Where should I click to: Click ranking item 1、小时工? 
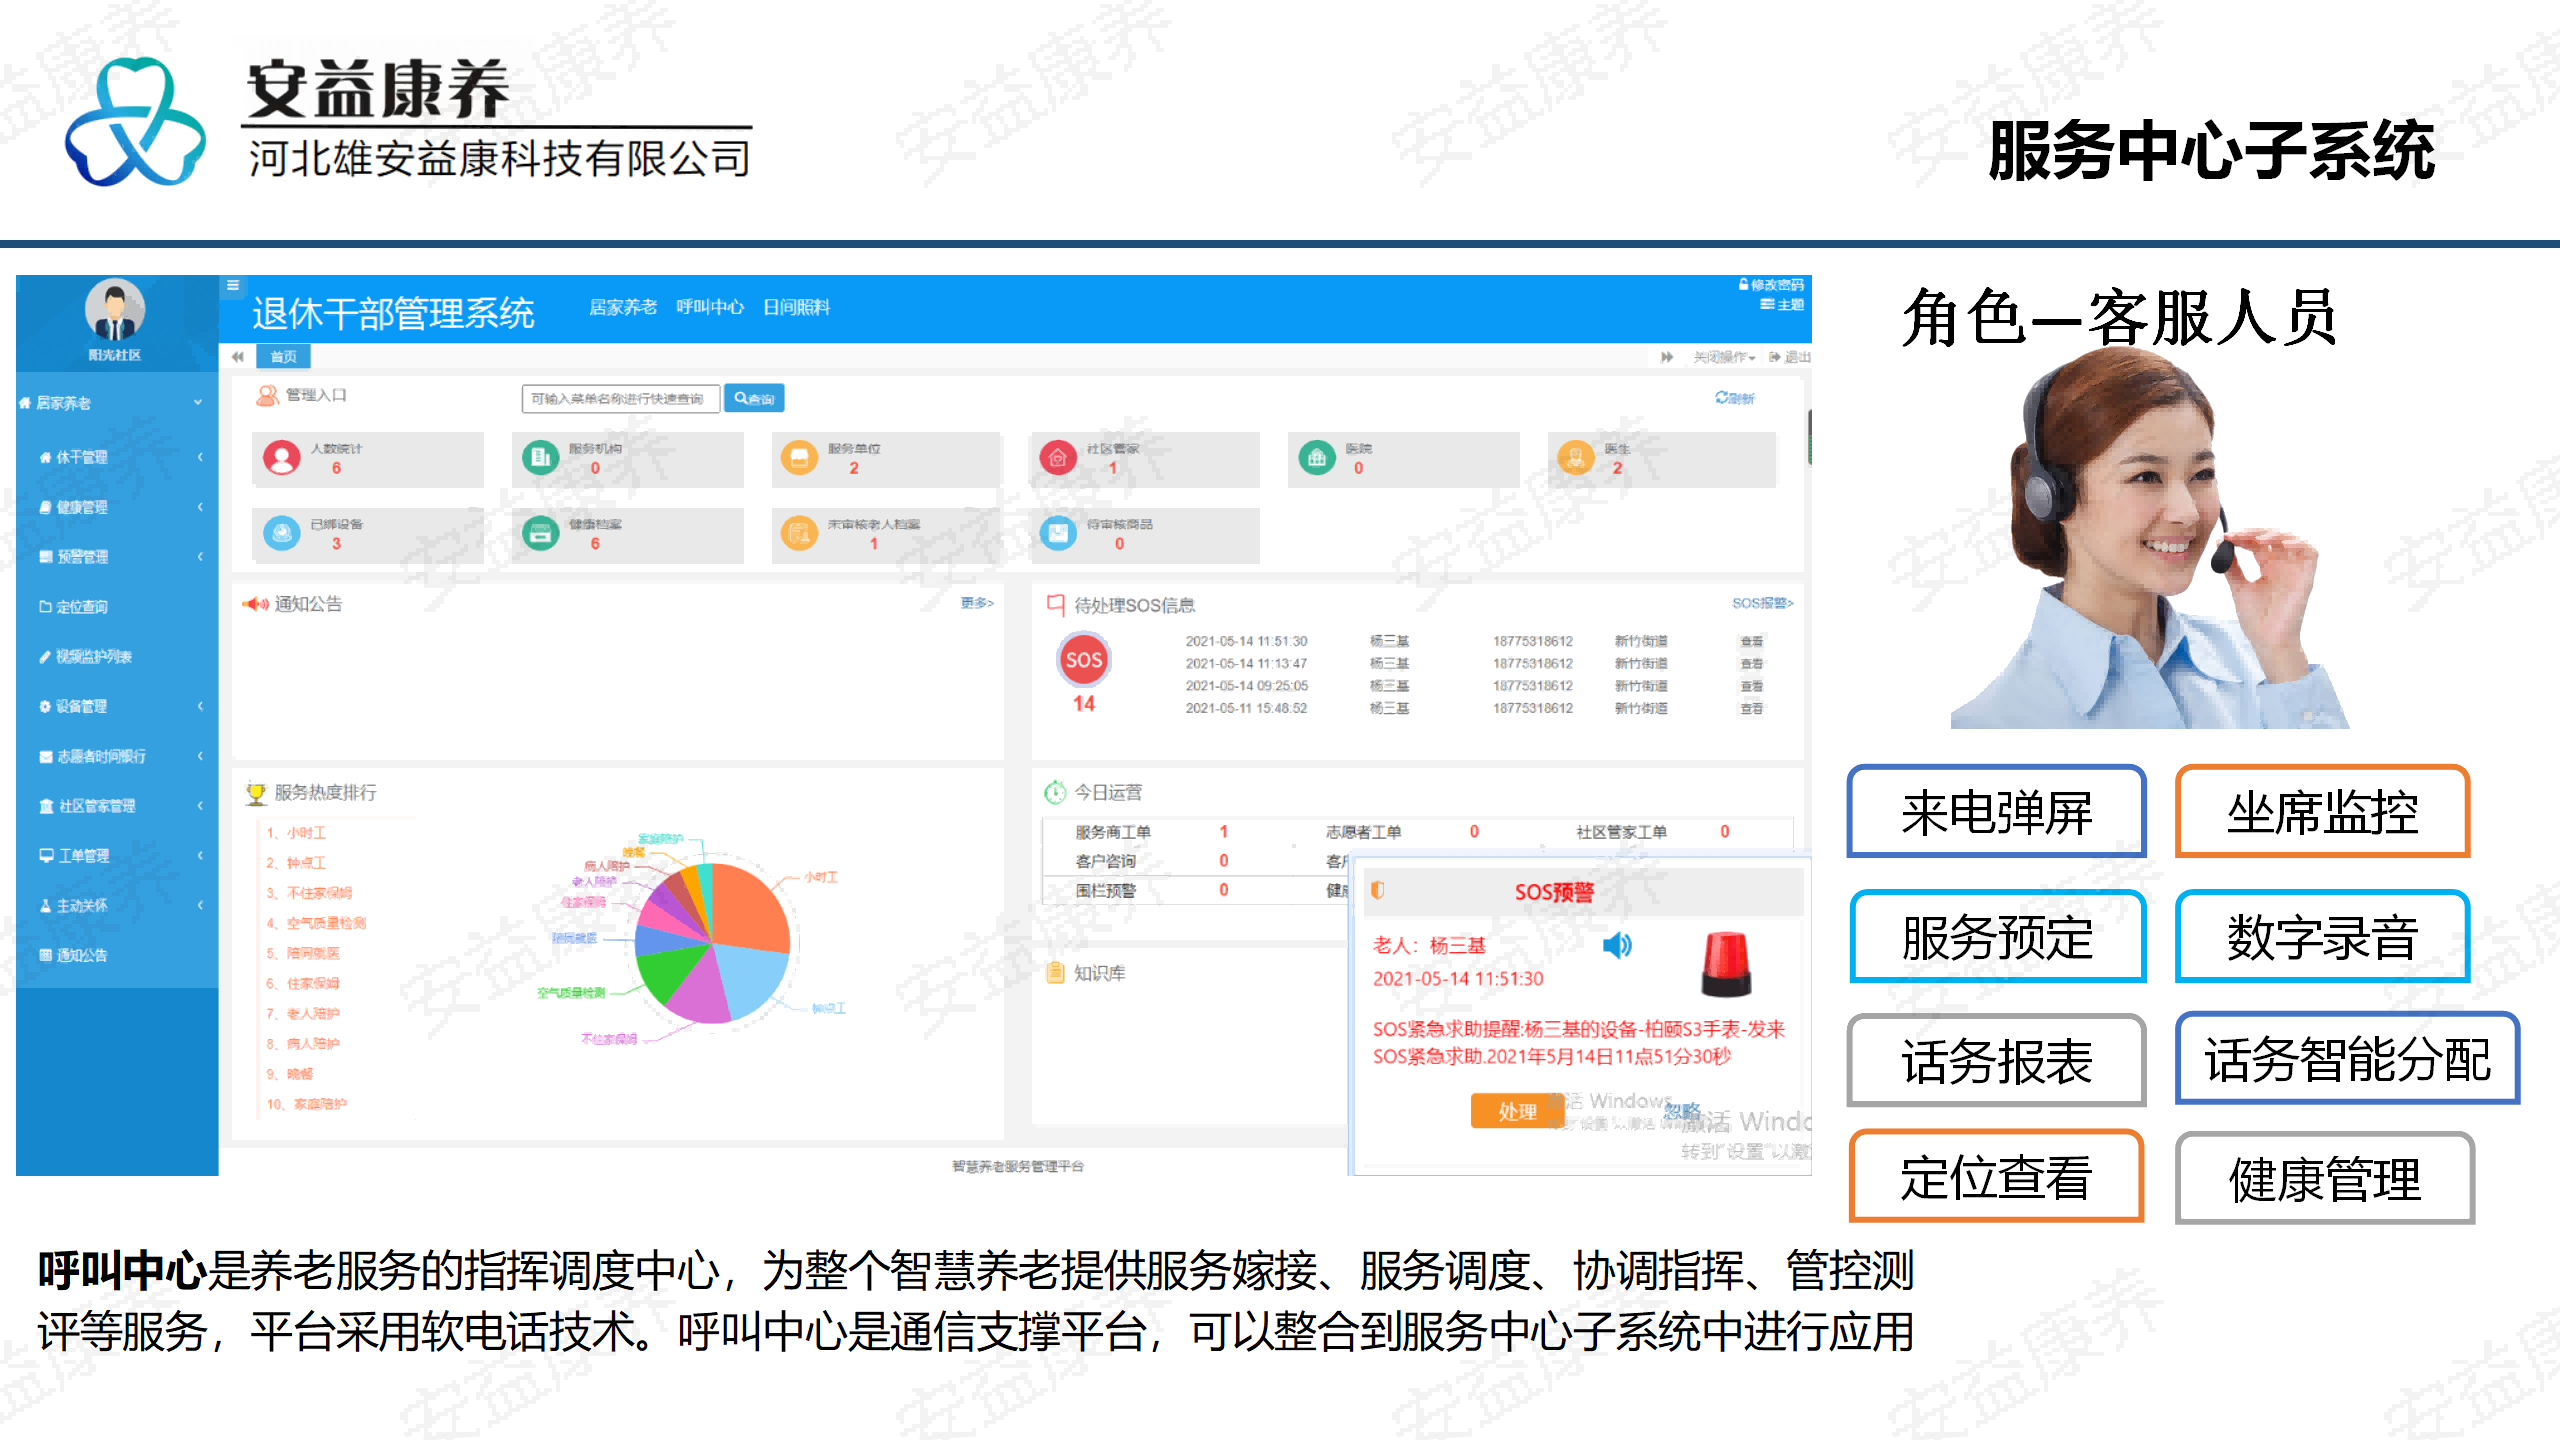click(x=297, y=832)
